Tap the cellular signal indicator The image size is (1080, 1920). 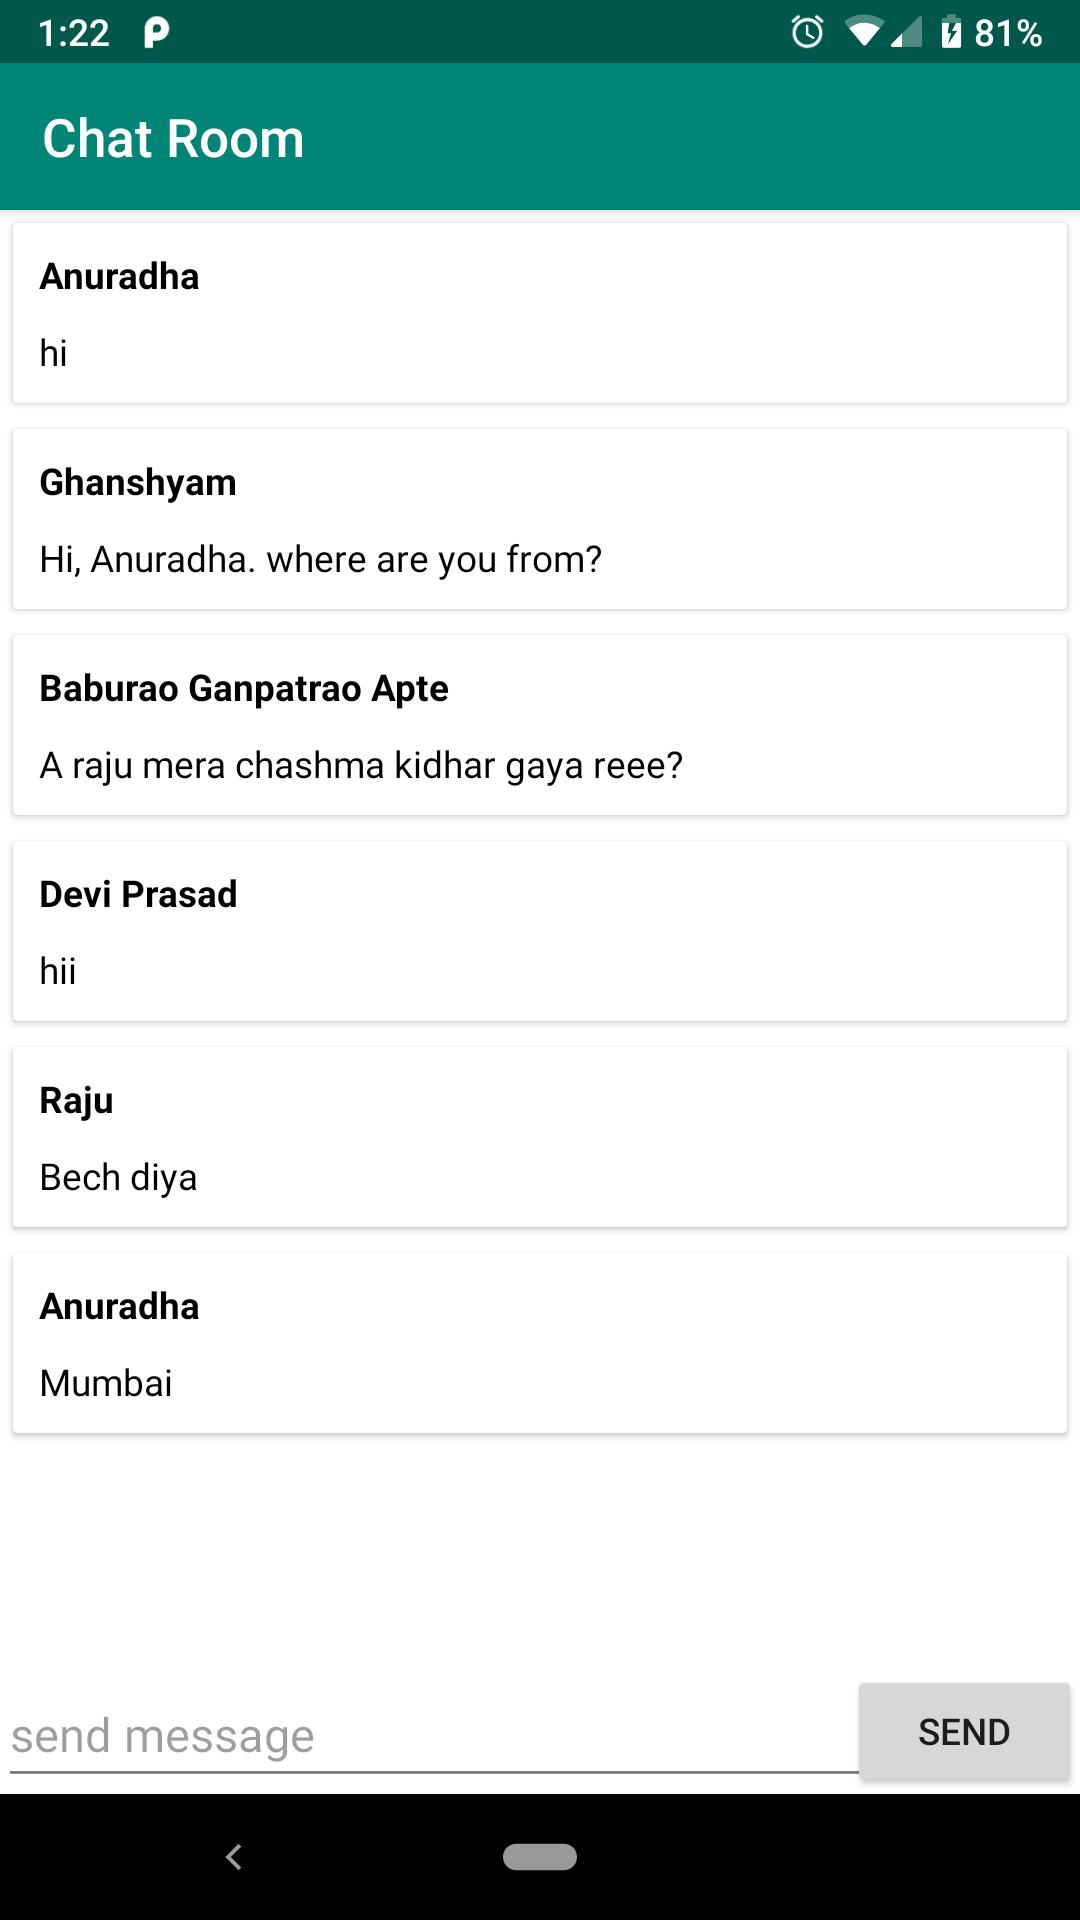click(x=906, y=33)
